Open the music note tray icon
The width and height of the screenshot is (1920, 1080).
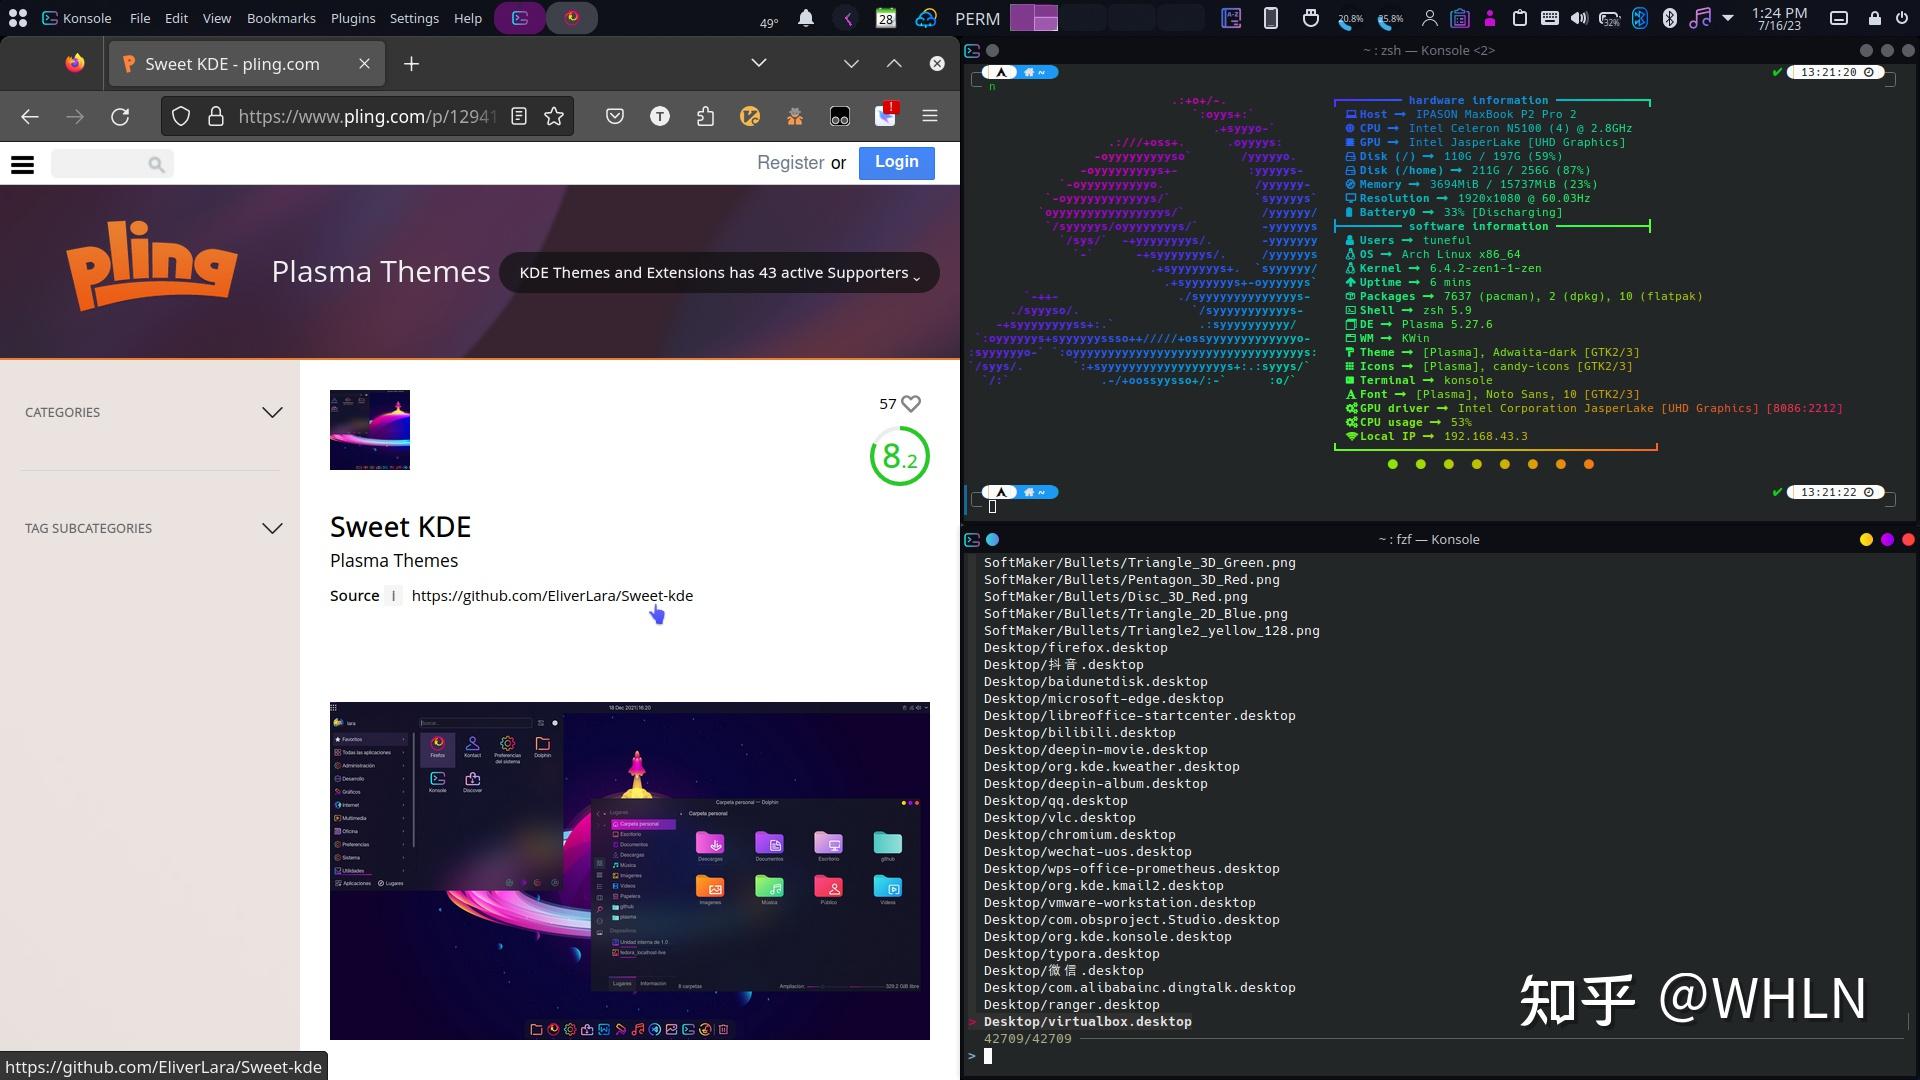[1699, 18]
